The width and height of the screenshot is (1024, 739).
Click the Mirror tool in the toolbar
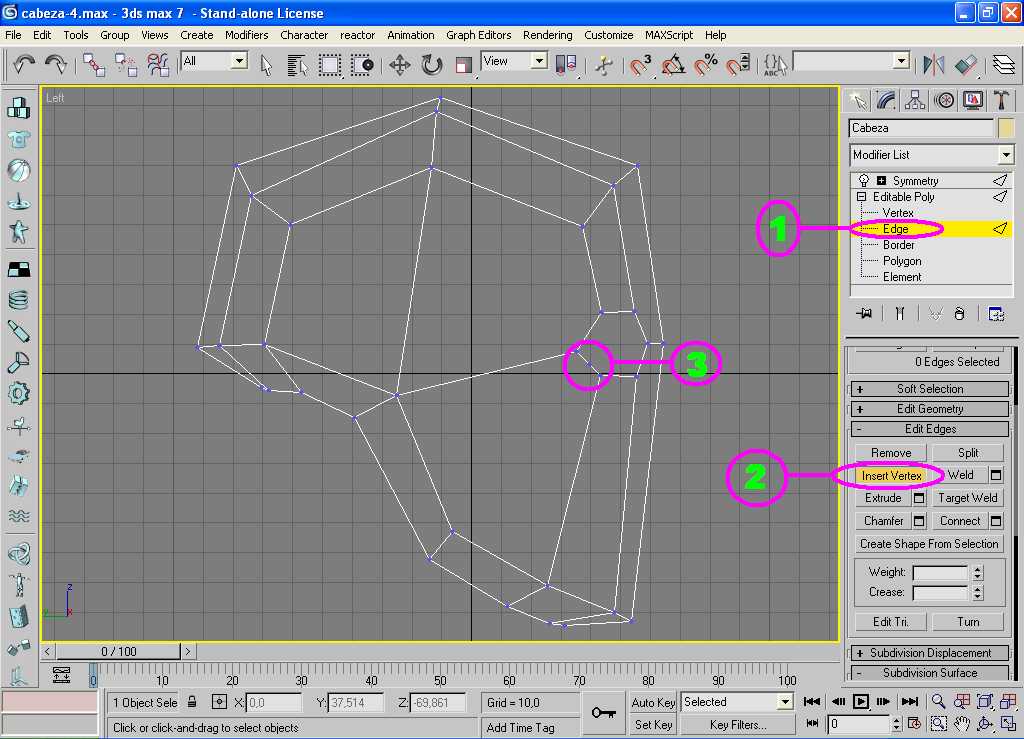[934, 65]
